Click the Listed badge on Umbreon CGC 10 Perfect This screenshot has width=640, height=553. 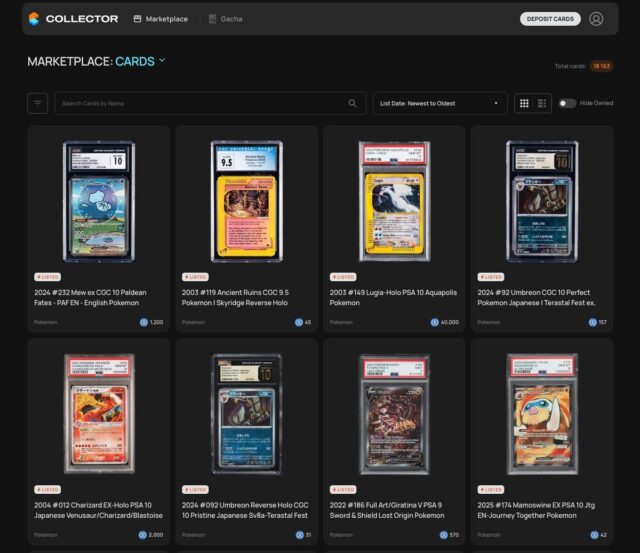(491, 277)
